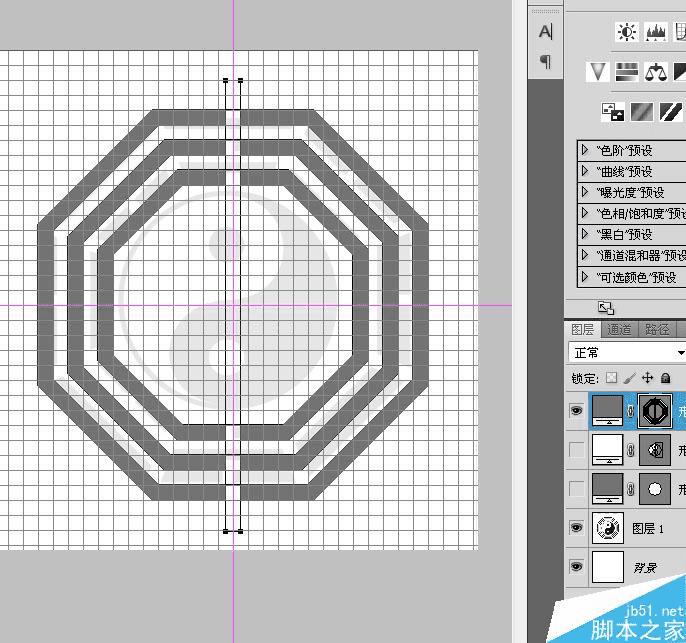Click the bottom-left anchor point of the rectangle path
The height and width of the screenshot is (643, 686).
click(x=226, y=531)
